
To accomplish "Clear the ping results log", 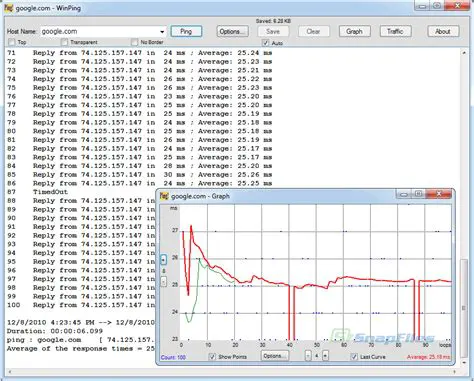I will [313, 31].
